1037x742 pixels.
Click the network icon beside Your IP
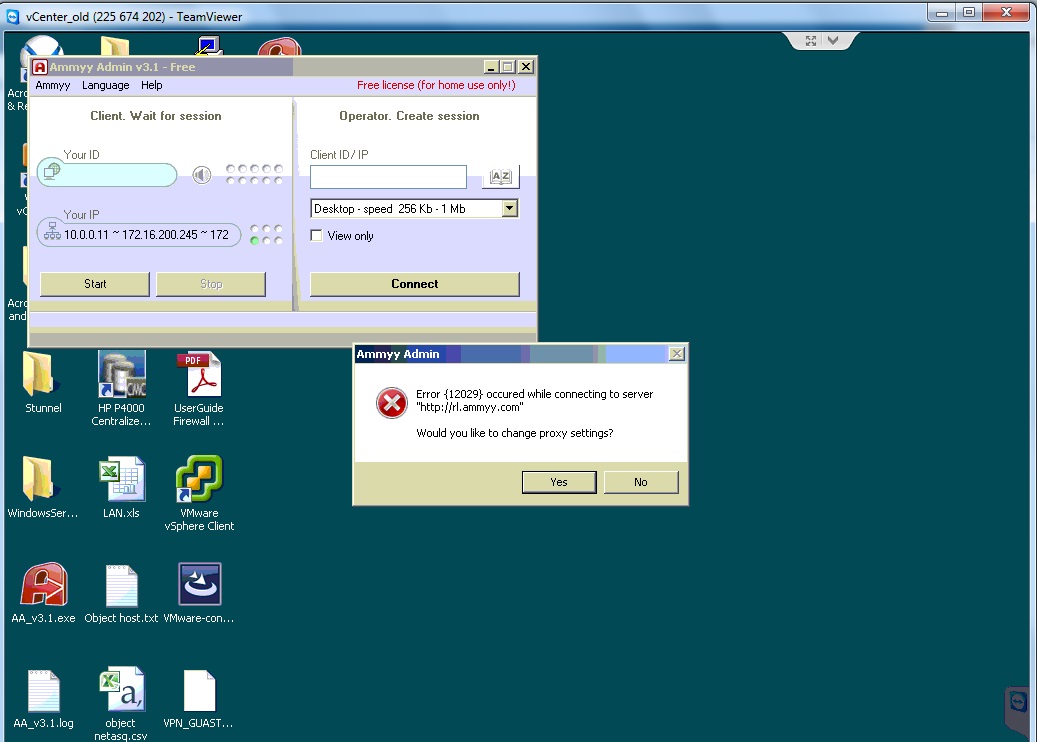pyautogui.click(x=52, y=232)
